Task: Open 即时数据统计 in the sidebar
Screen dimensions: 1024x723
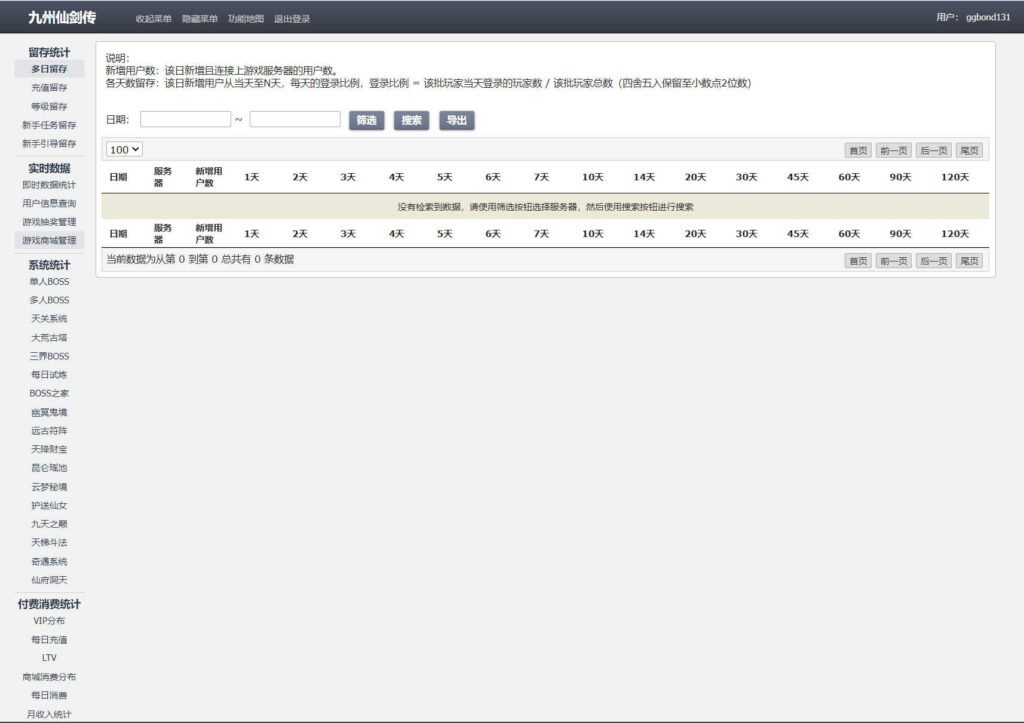Action: coord(49,185)
